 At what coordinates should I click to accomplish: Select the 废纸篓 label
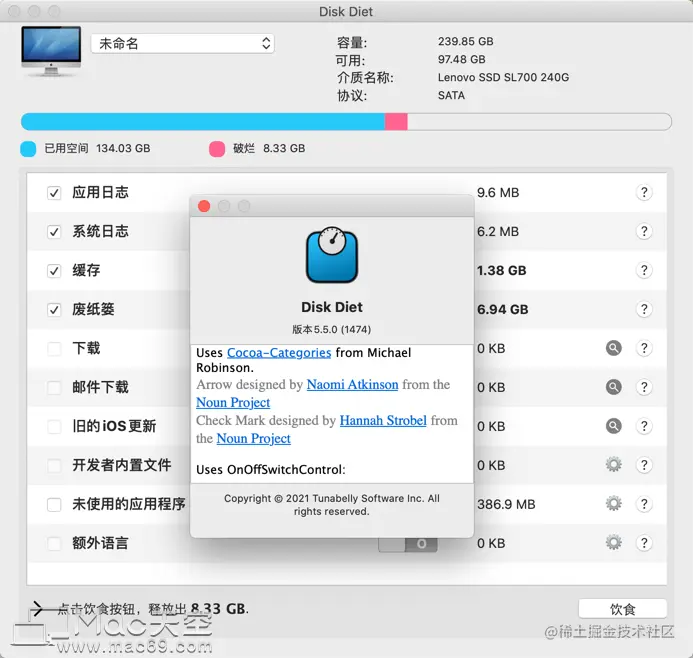(x=93, y=309)
